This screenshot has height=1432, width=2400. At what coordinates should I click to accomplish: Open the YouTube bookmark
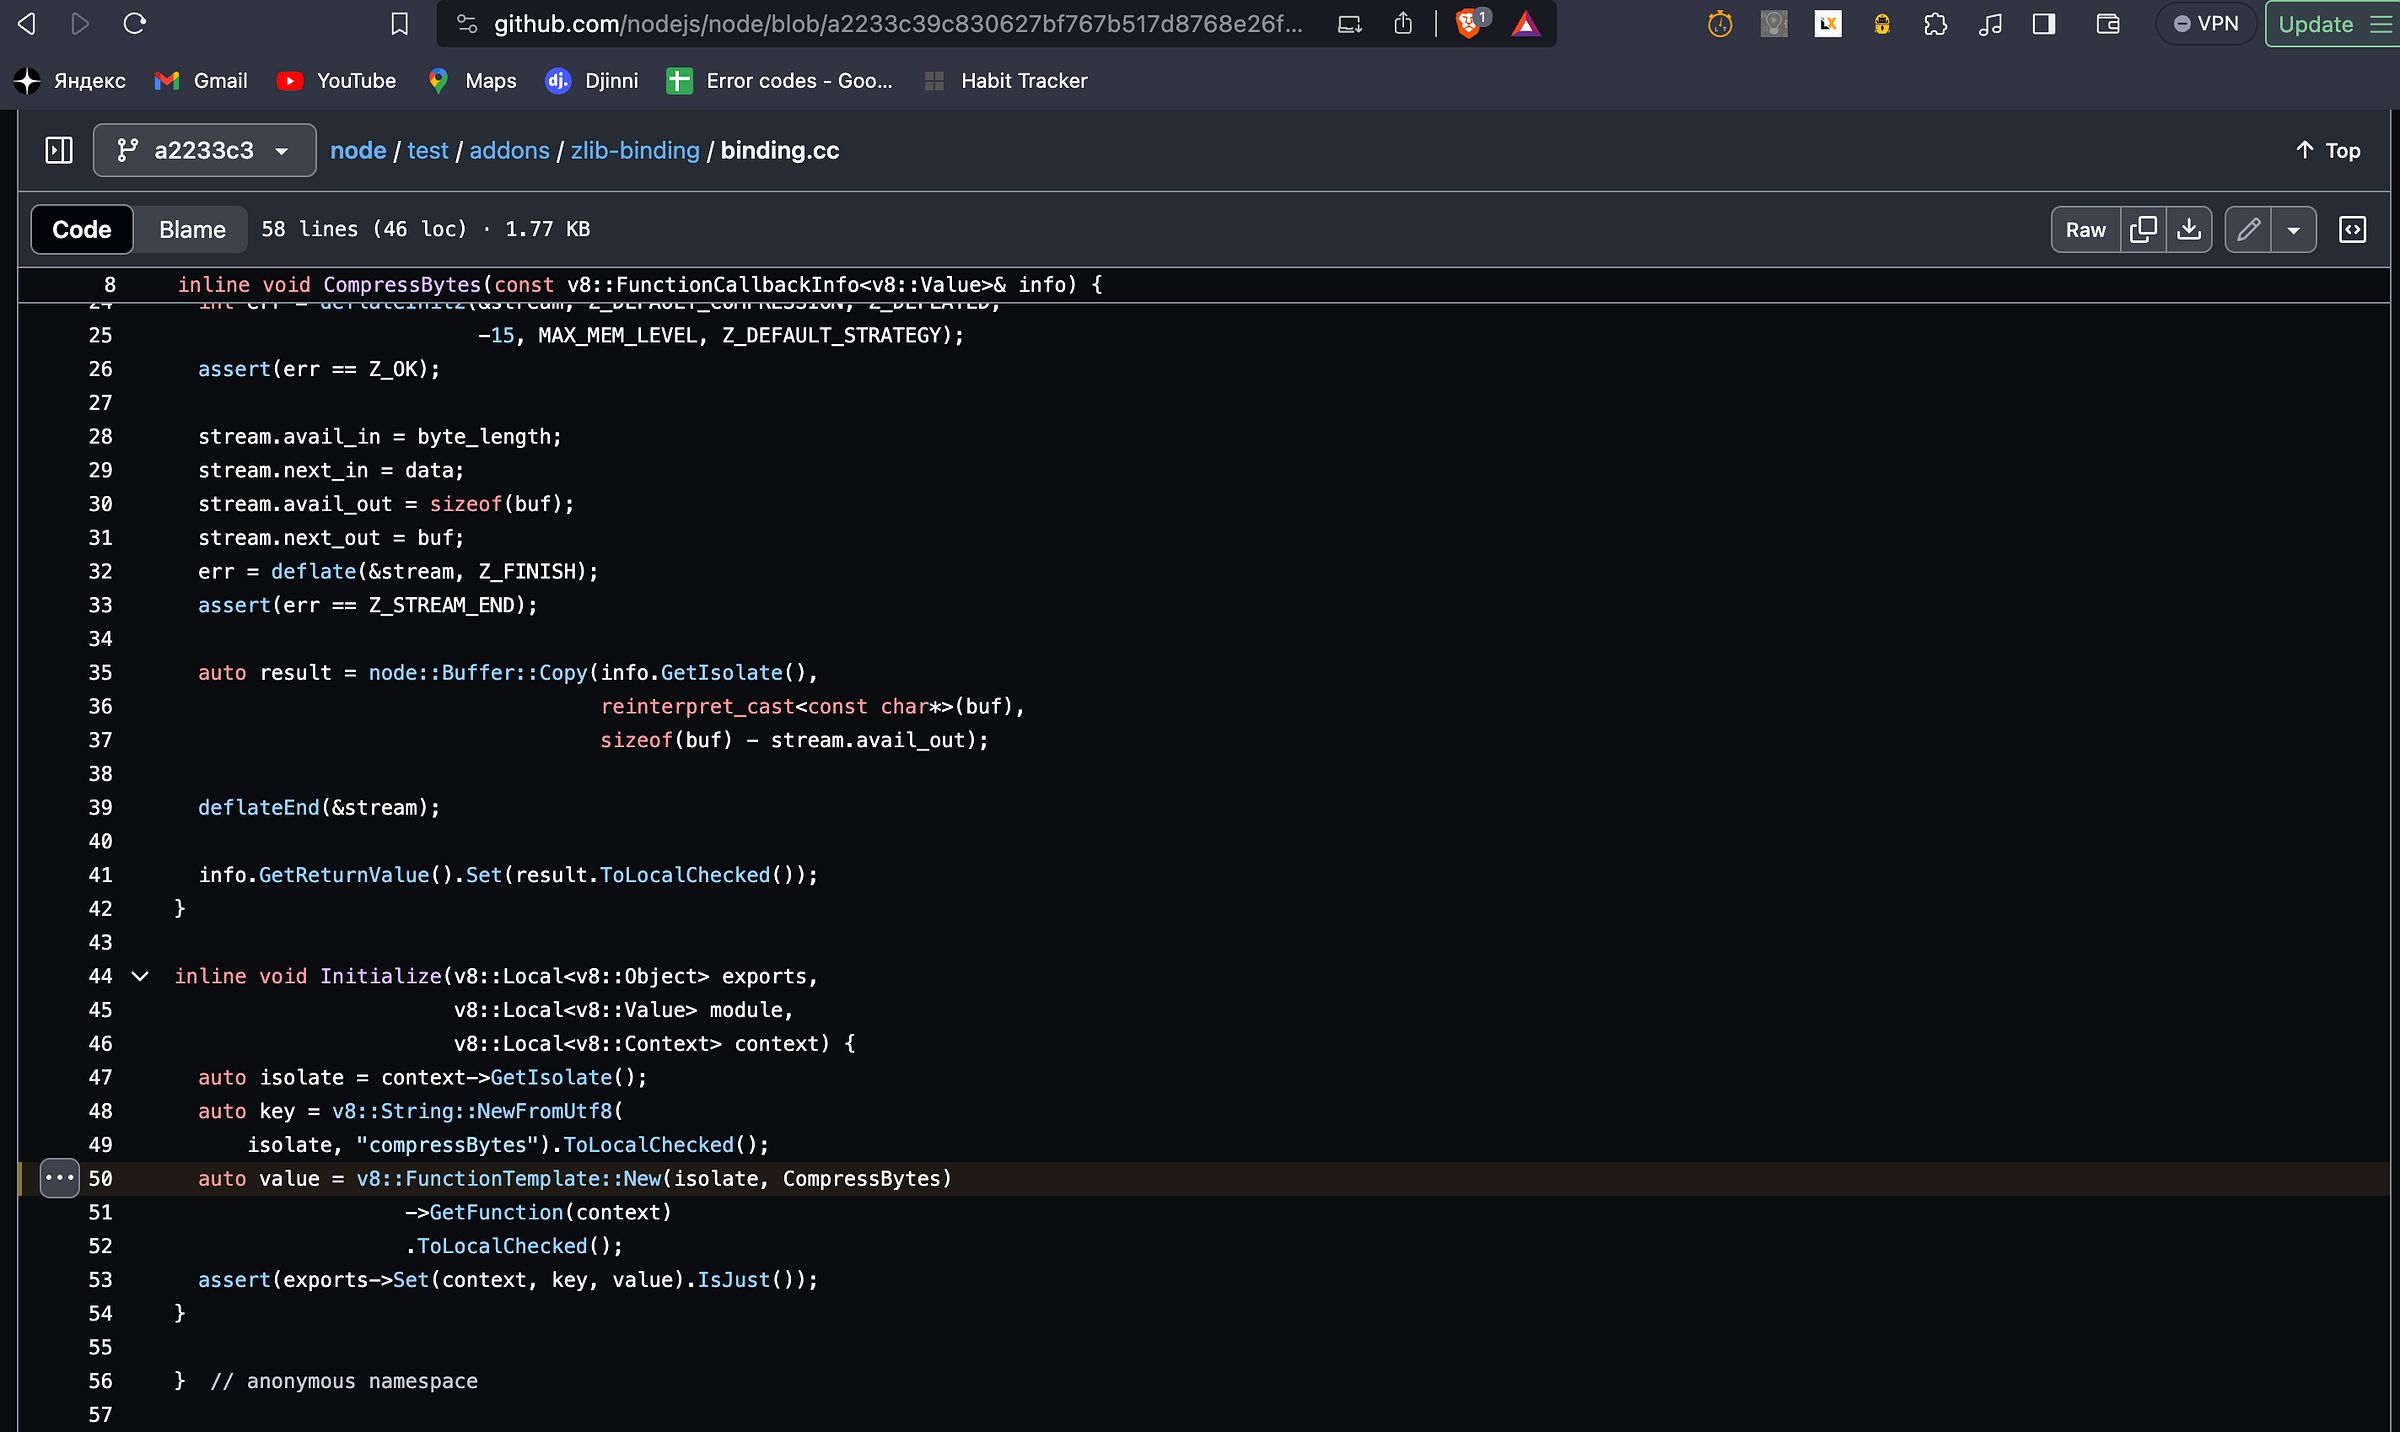[x=337, y=81]
